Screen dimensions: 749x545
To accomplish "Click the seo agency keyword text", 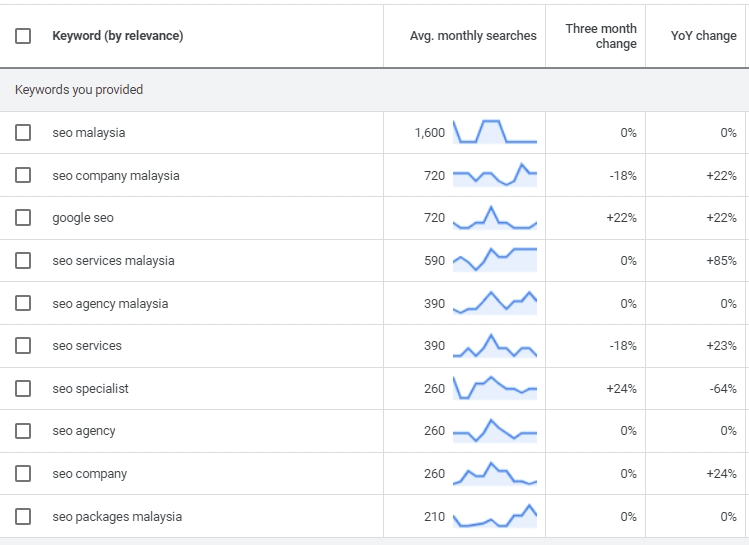I will tap(84, 431).
